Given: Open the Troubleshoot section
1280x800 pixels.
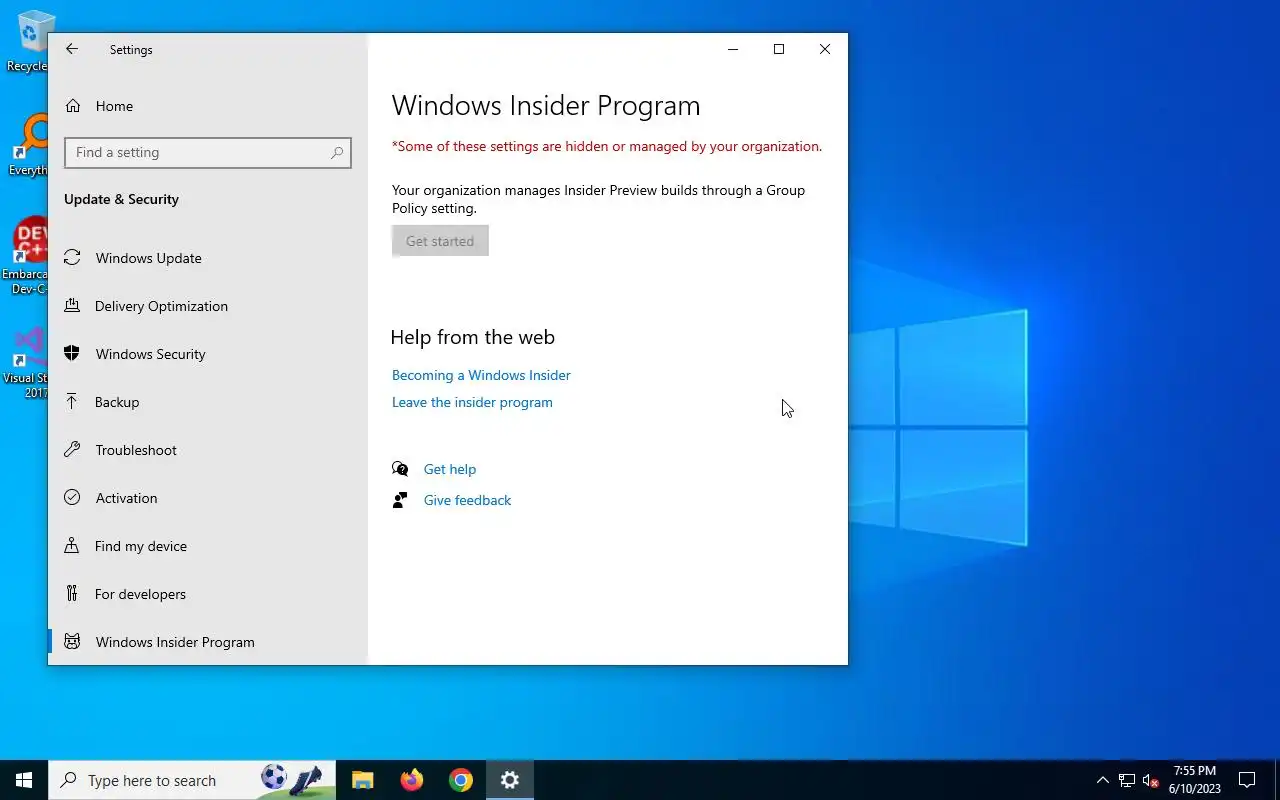Looking at the screenshot, I should tap(208, 450).
